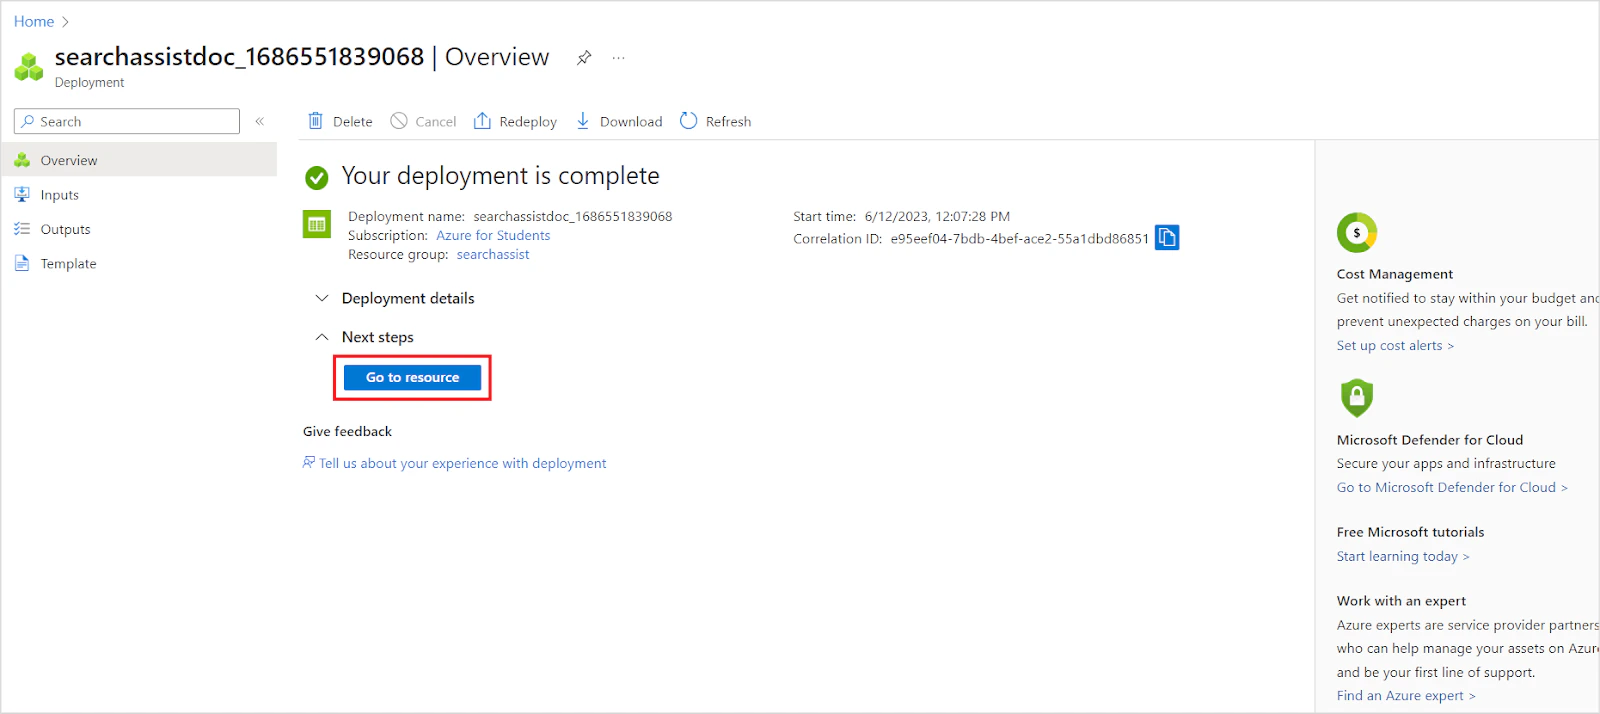The height and width of the screenshot is (714, 1600).
Task: Click the Cost Management heading
Action: (x=1395, y=274)
